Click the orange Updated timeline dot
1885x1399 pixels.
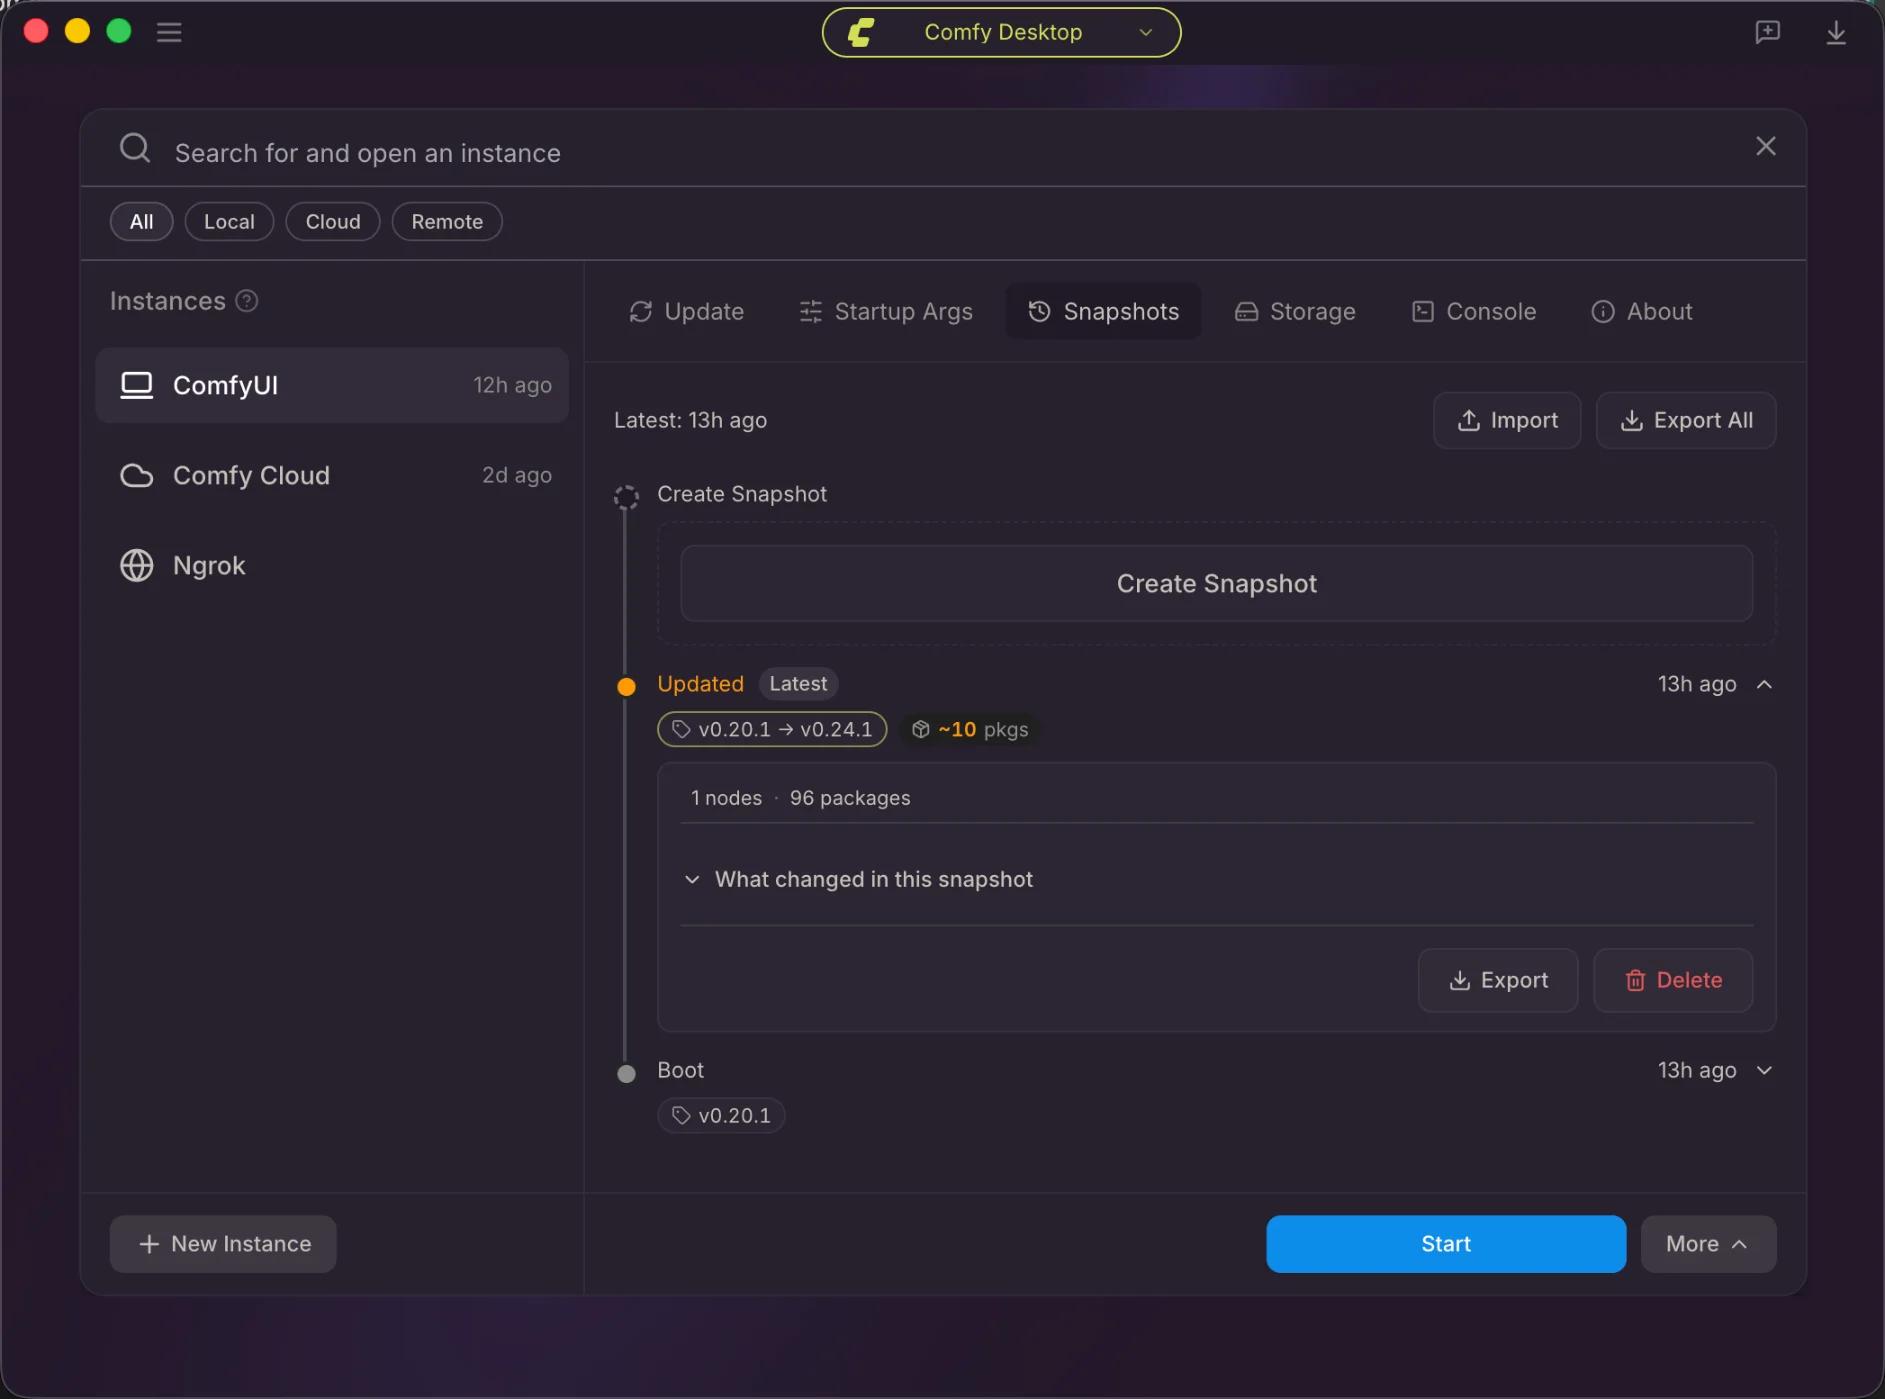626,686
